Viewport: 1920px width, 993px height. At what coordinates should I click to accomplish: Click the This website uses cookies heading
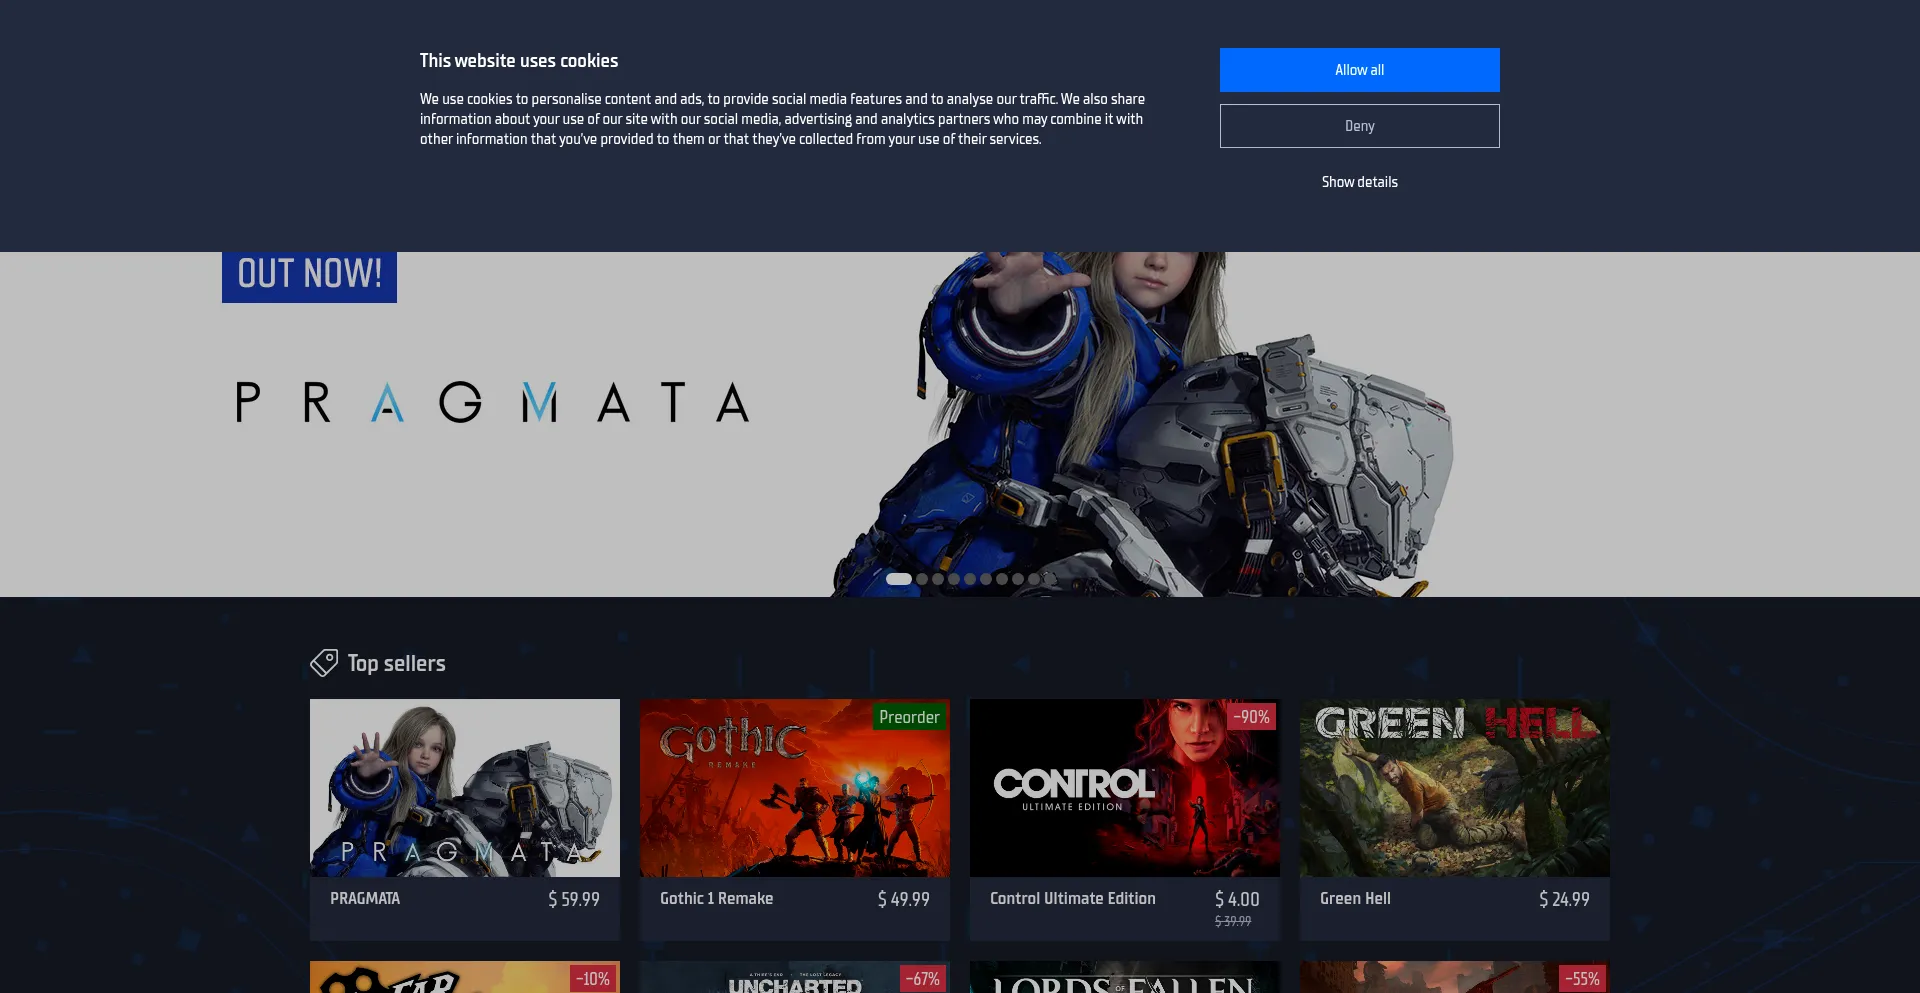[x=519, y=61]
